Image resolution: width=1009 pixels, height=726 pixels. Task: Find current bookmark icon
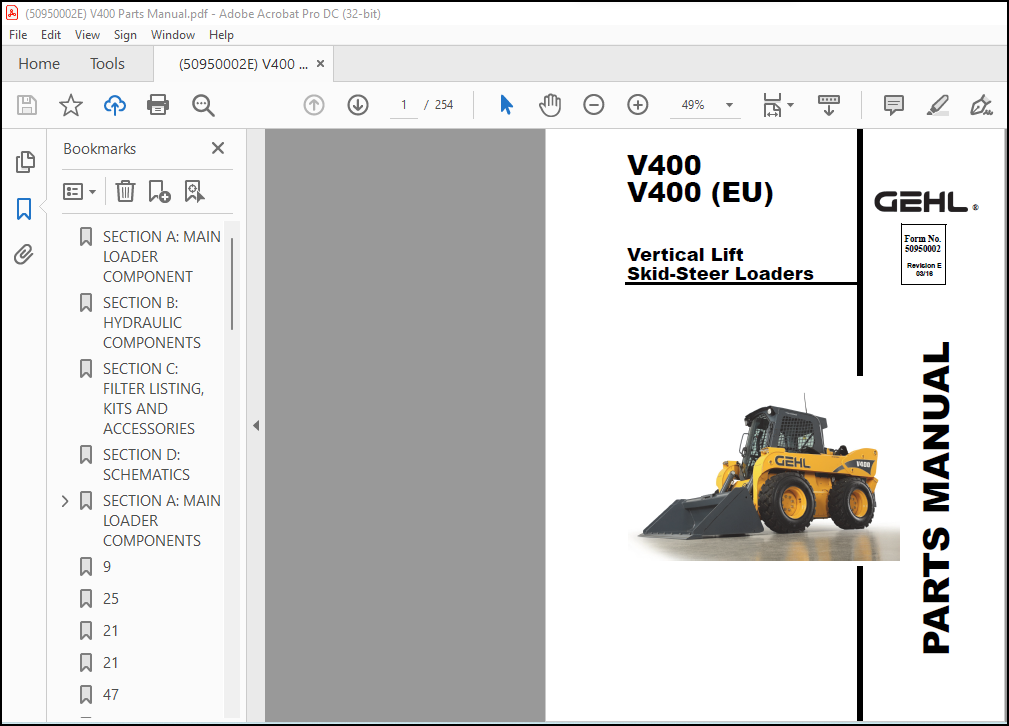(x=194, y=191)
